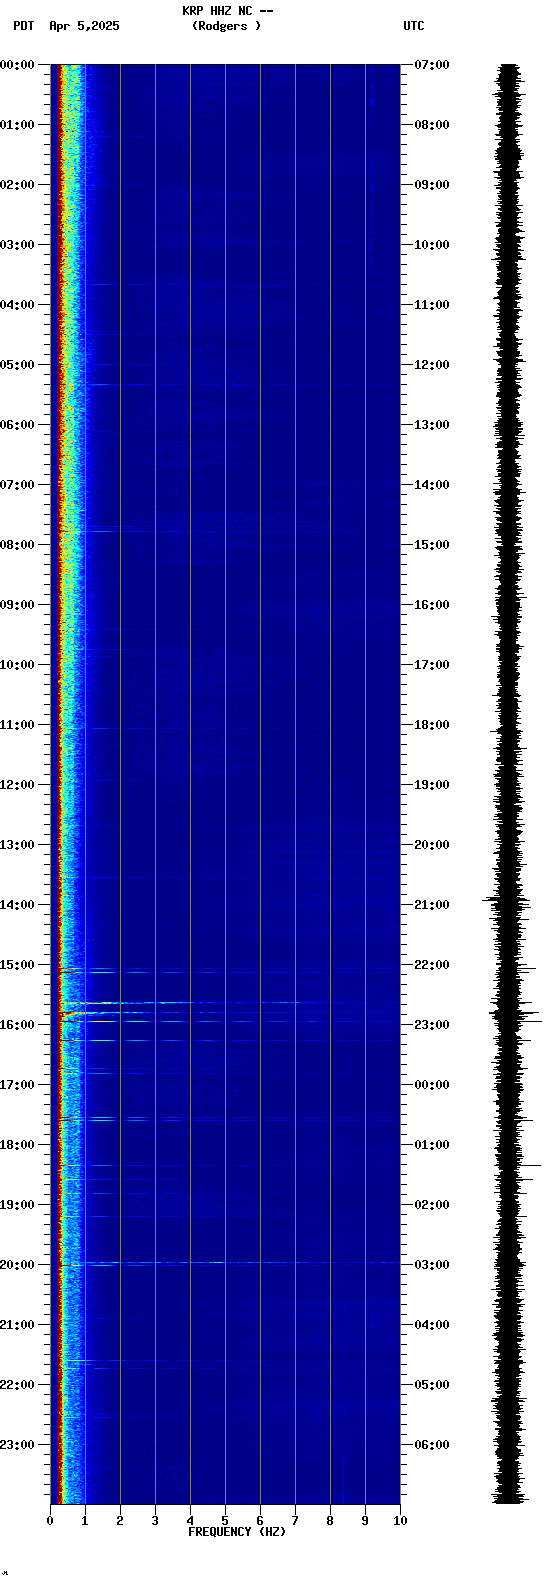Click the 20:00 PDT time label
Viewport: 552px width, 1584px height.
(x=18, y=1265)
